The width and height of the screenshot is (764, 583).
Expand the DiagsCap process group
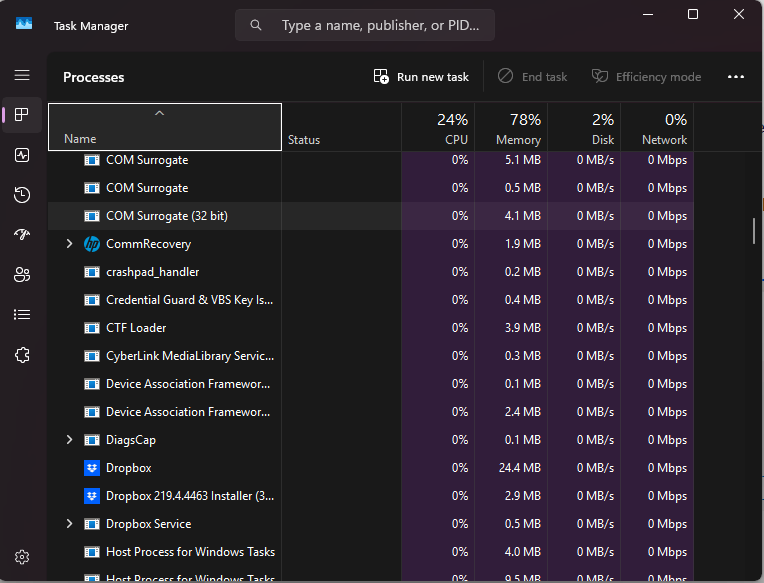(x=69, y=440)
